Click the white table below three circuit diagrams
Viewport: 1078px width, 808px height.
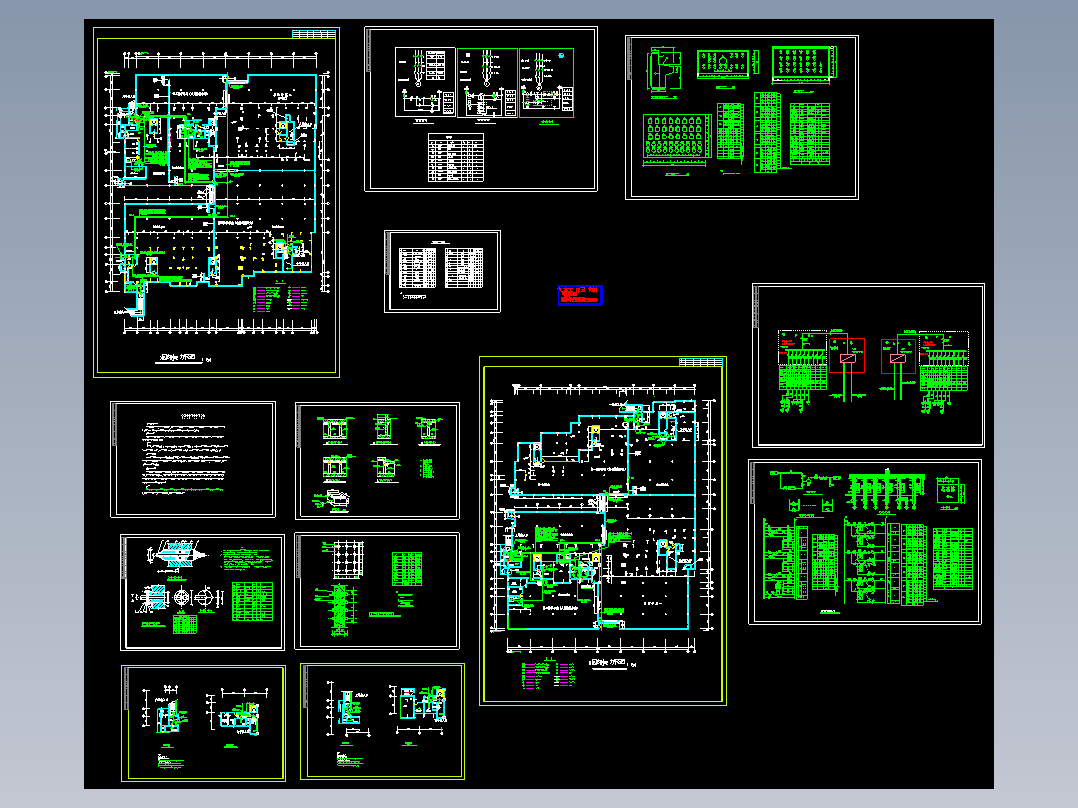point(456,157)
